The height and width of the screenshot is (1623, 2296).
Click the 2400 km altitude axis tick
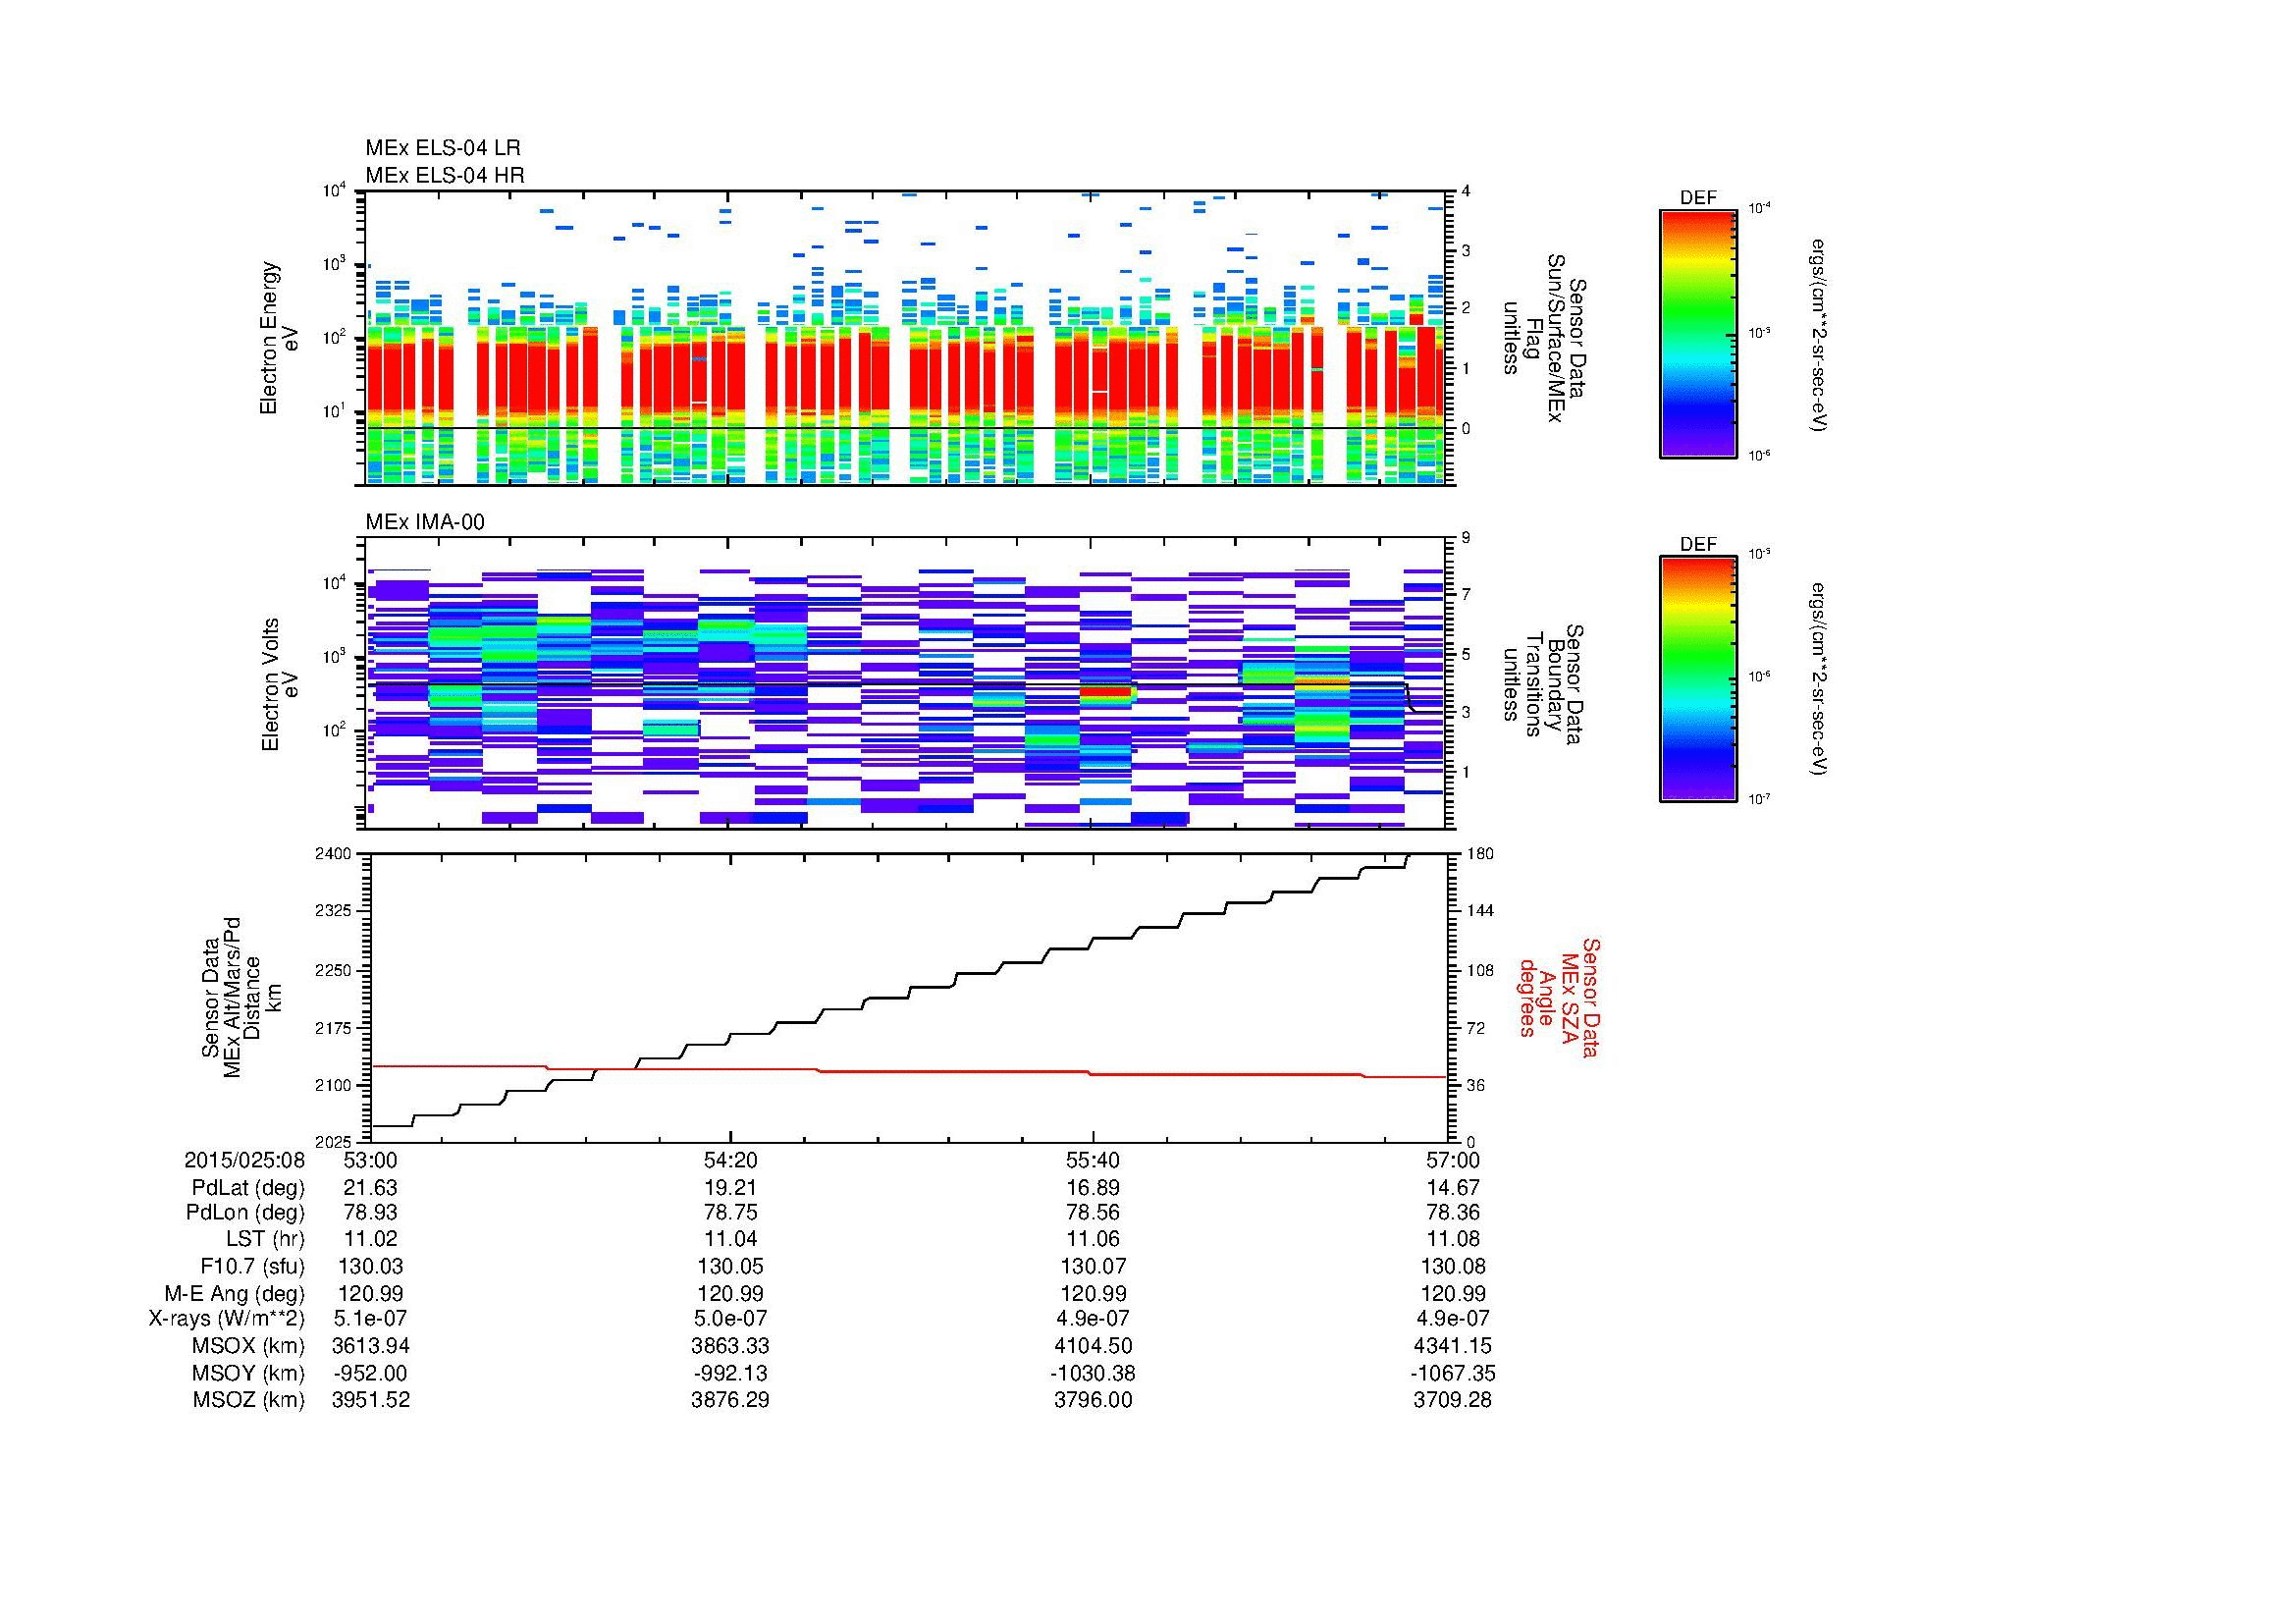334,854
